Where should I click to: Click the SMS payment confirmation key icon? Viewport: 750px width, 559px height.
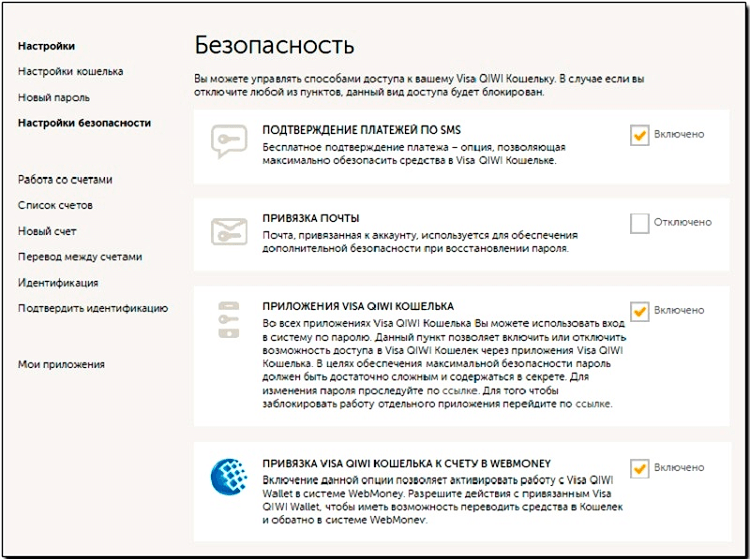point(229,142)
